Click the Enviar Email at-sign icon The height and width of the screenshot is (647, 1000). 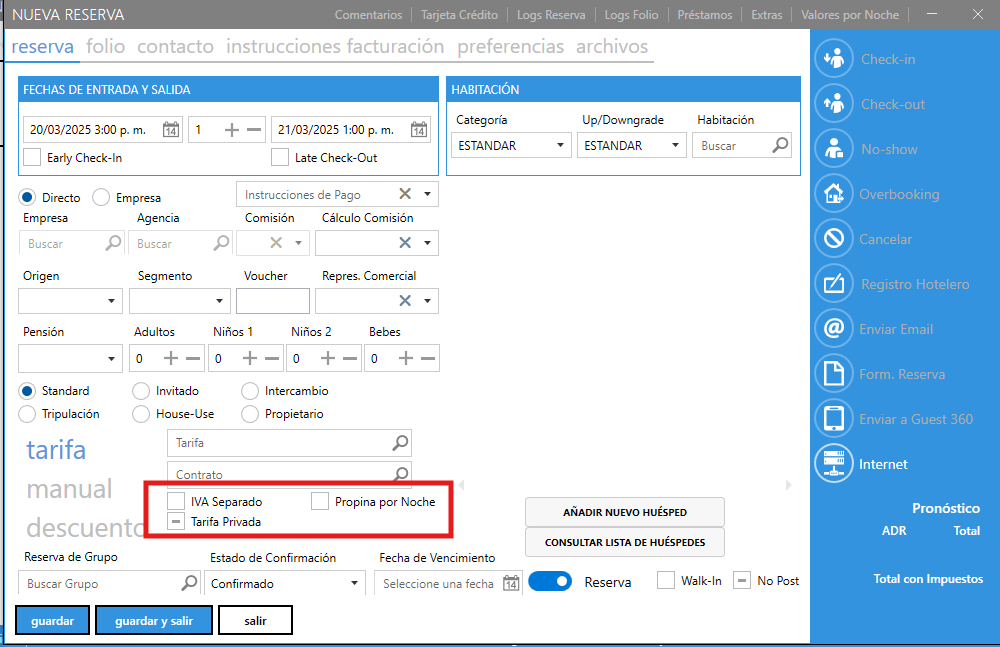coord(833,330)
